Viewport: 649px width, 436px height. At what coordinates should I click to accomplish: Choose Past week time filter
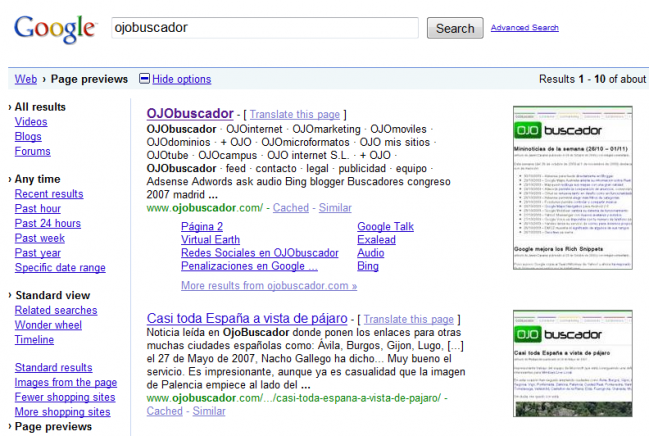coord(40,238)
